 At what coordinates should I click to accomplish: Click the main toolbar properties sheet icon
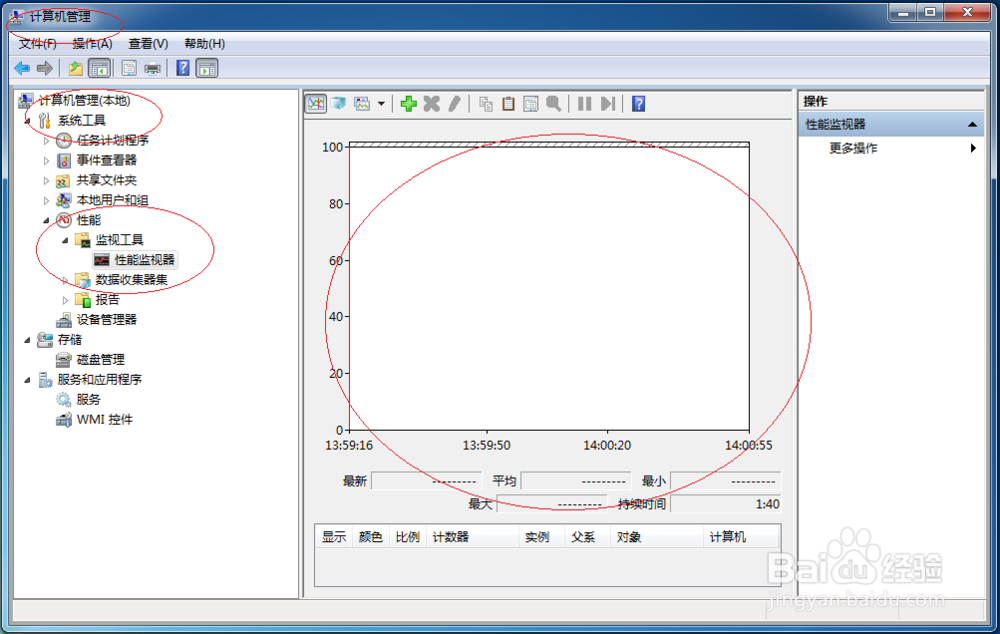[x=129, y=68]
